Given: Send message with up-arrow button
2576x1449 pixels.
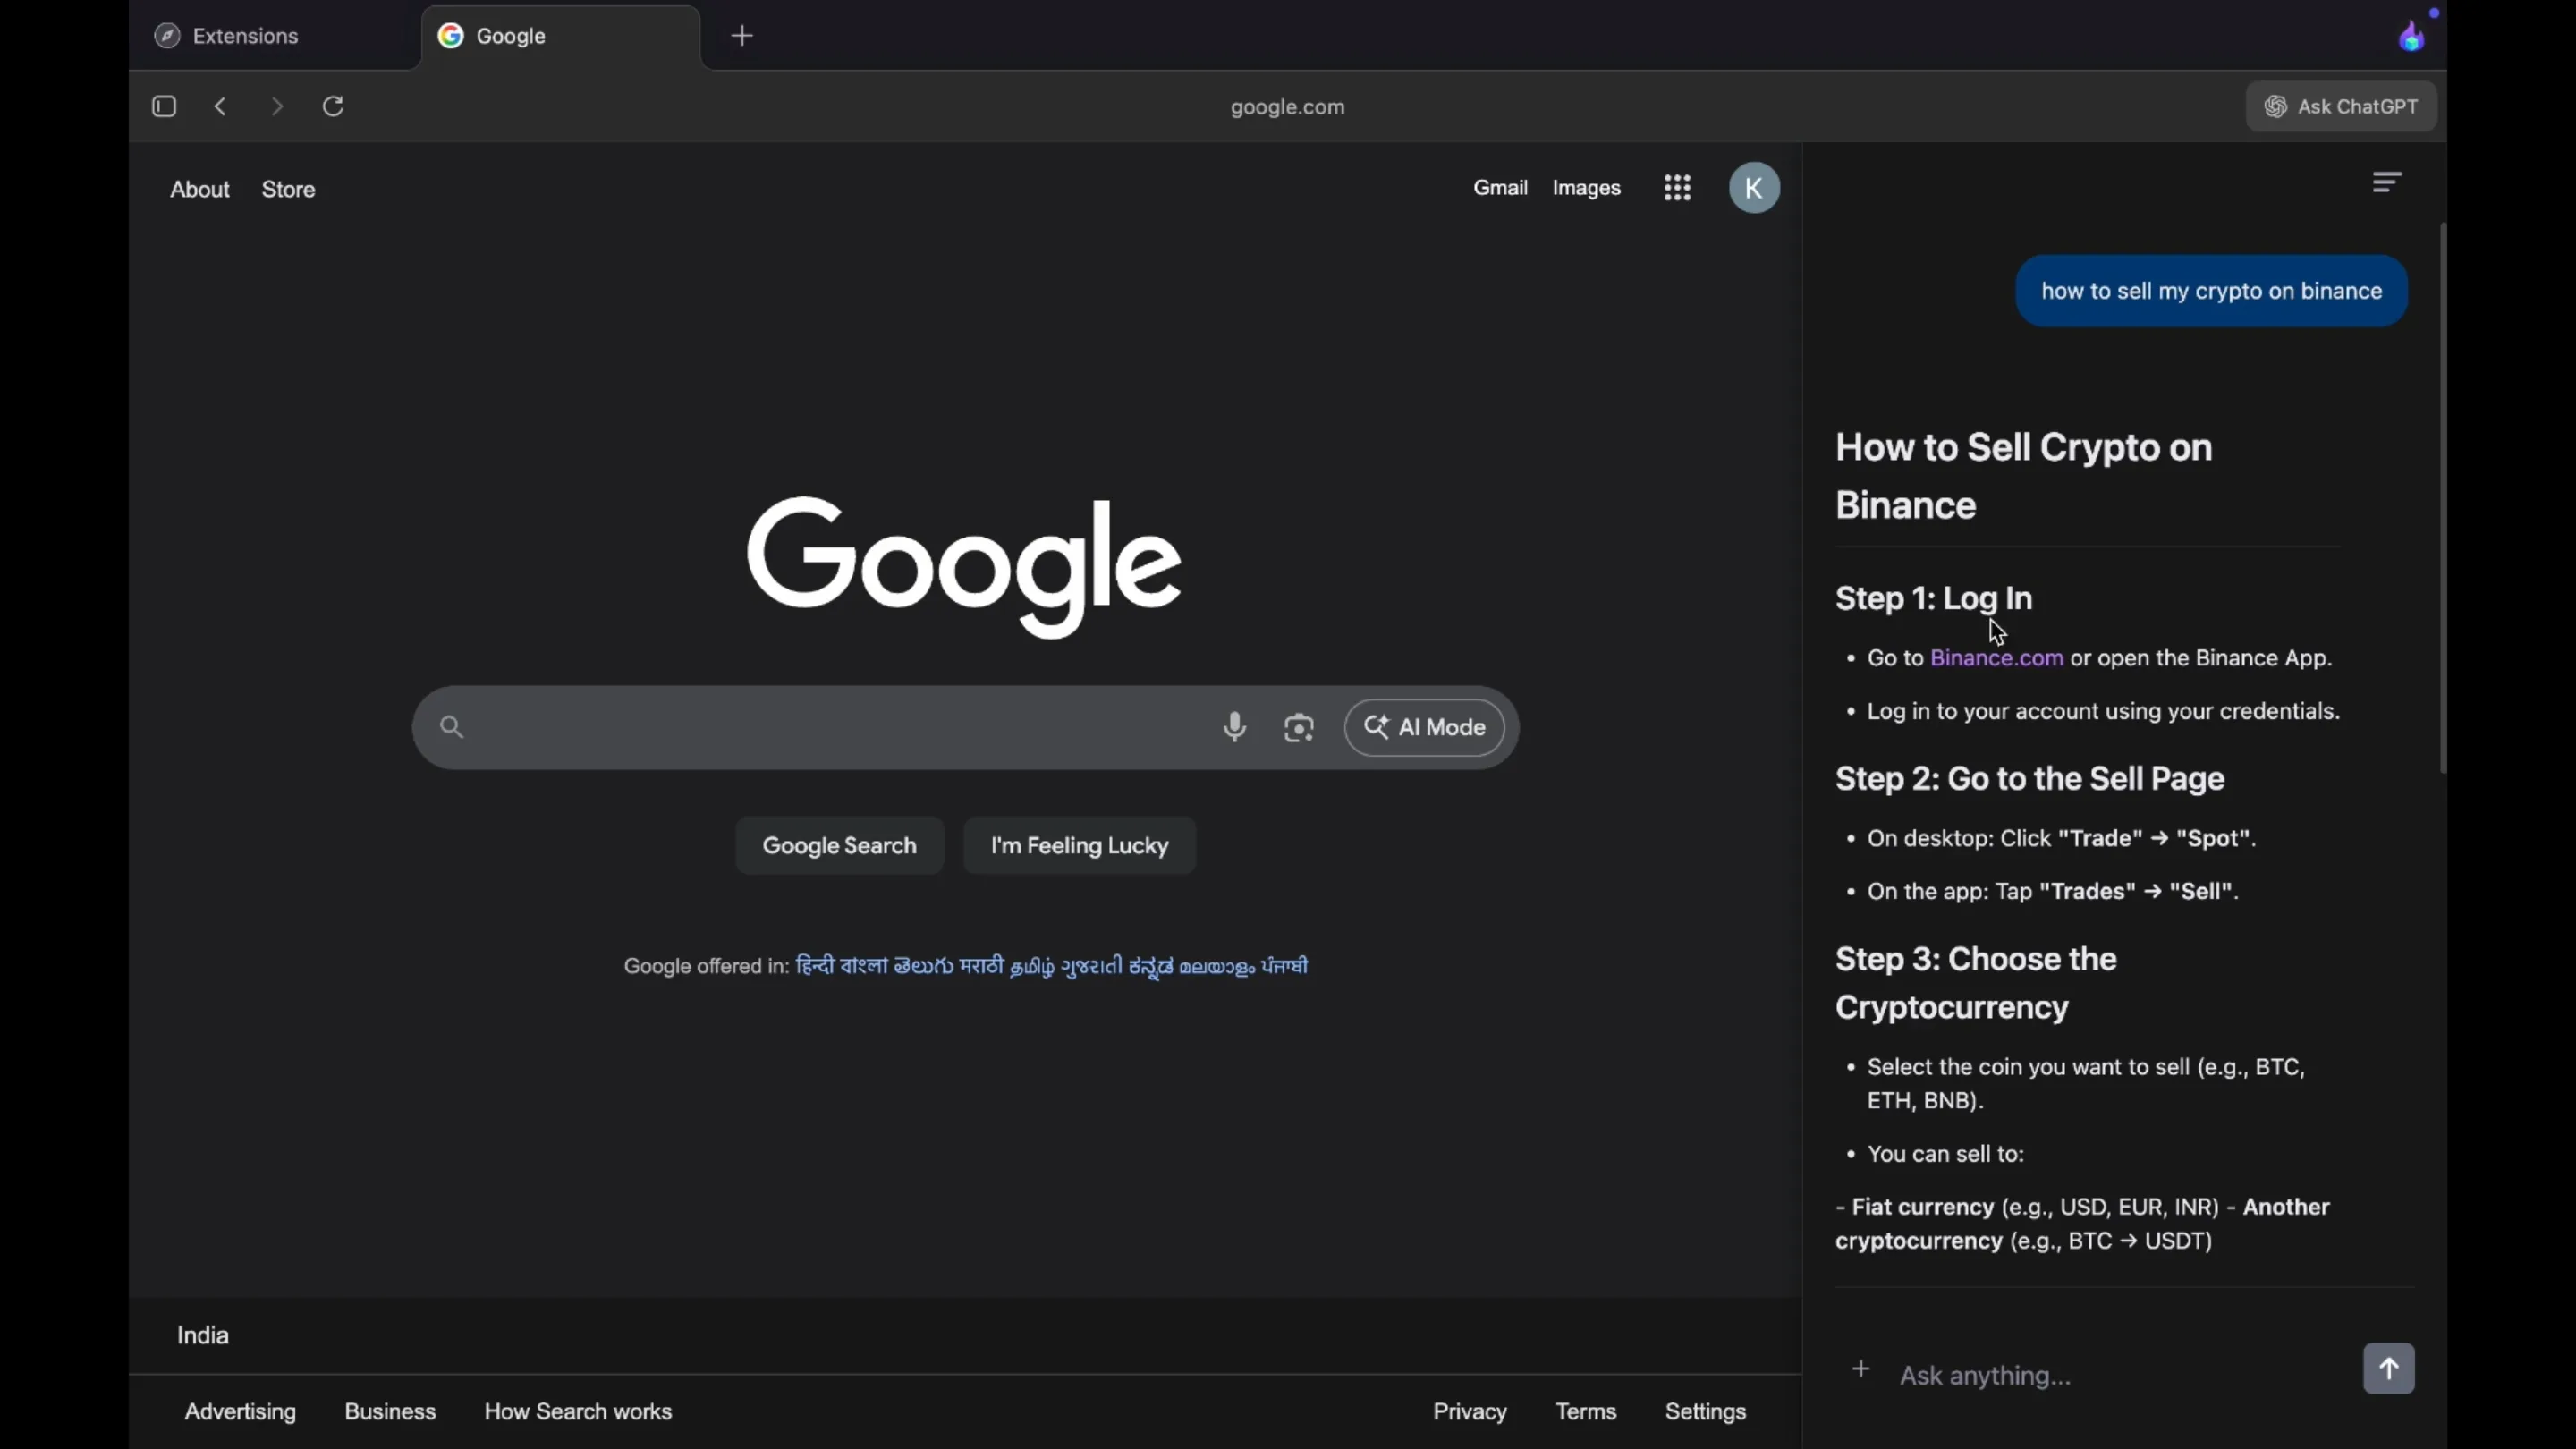Looking at the screenshot, I should point(2388,1368).
